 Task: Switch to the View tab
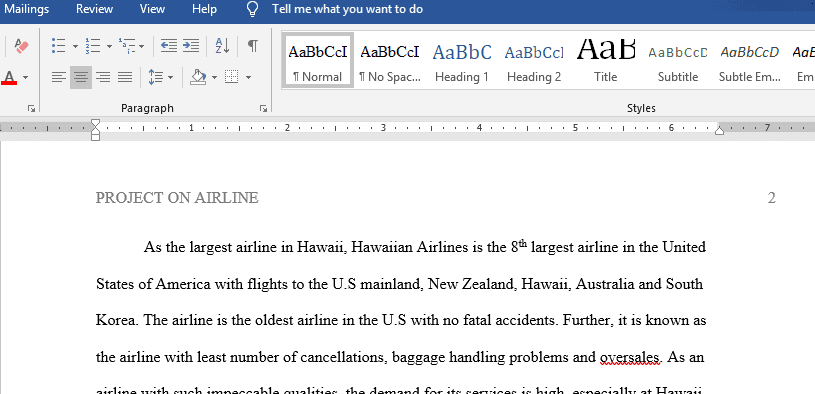[152, 9]
